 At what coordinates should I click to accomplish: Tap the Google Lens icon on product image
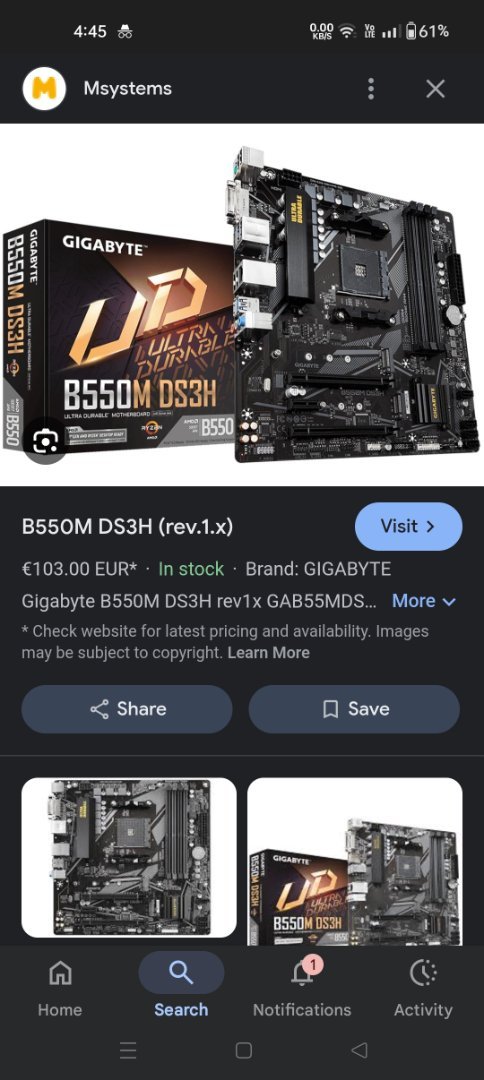[45, 443]
